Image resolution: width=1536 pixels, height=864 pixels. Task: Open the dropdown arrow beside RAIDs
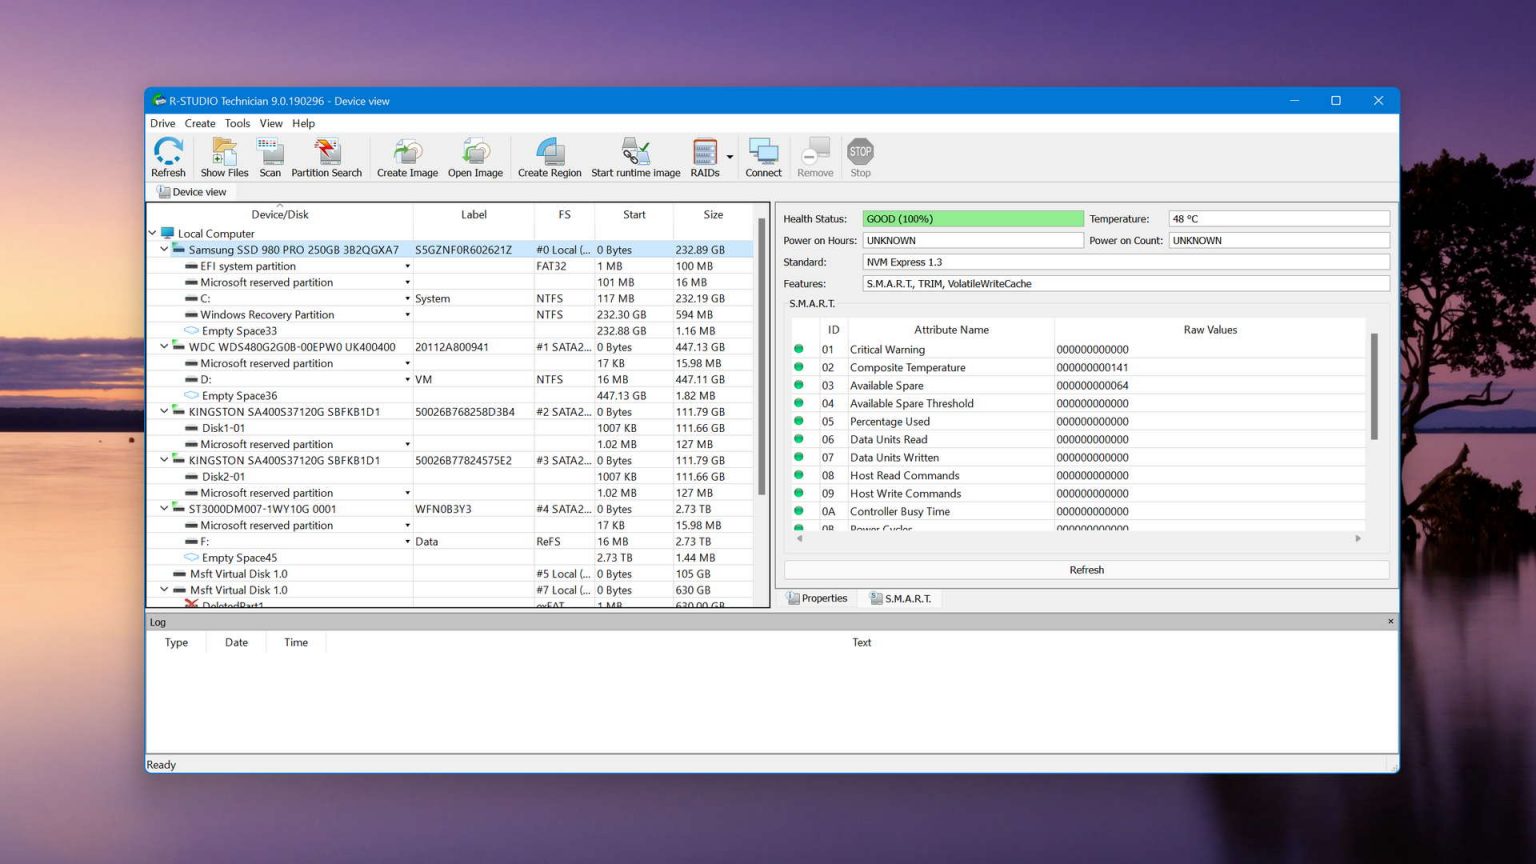coord(729,156)
